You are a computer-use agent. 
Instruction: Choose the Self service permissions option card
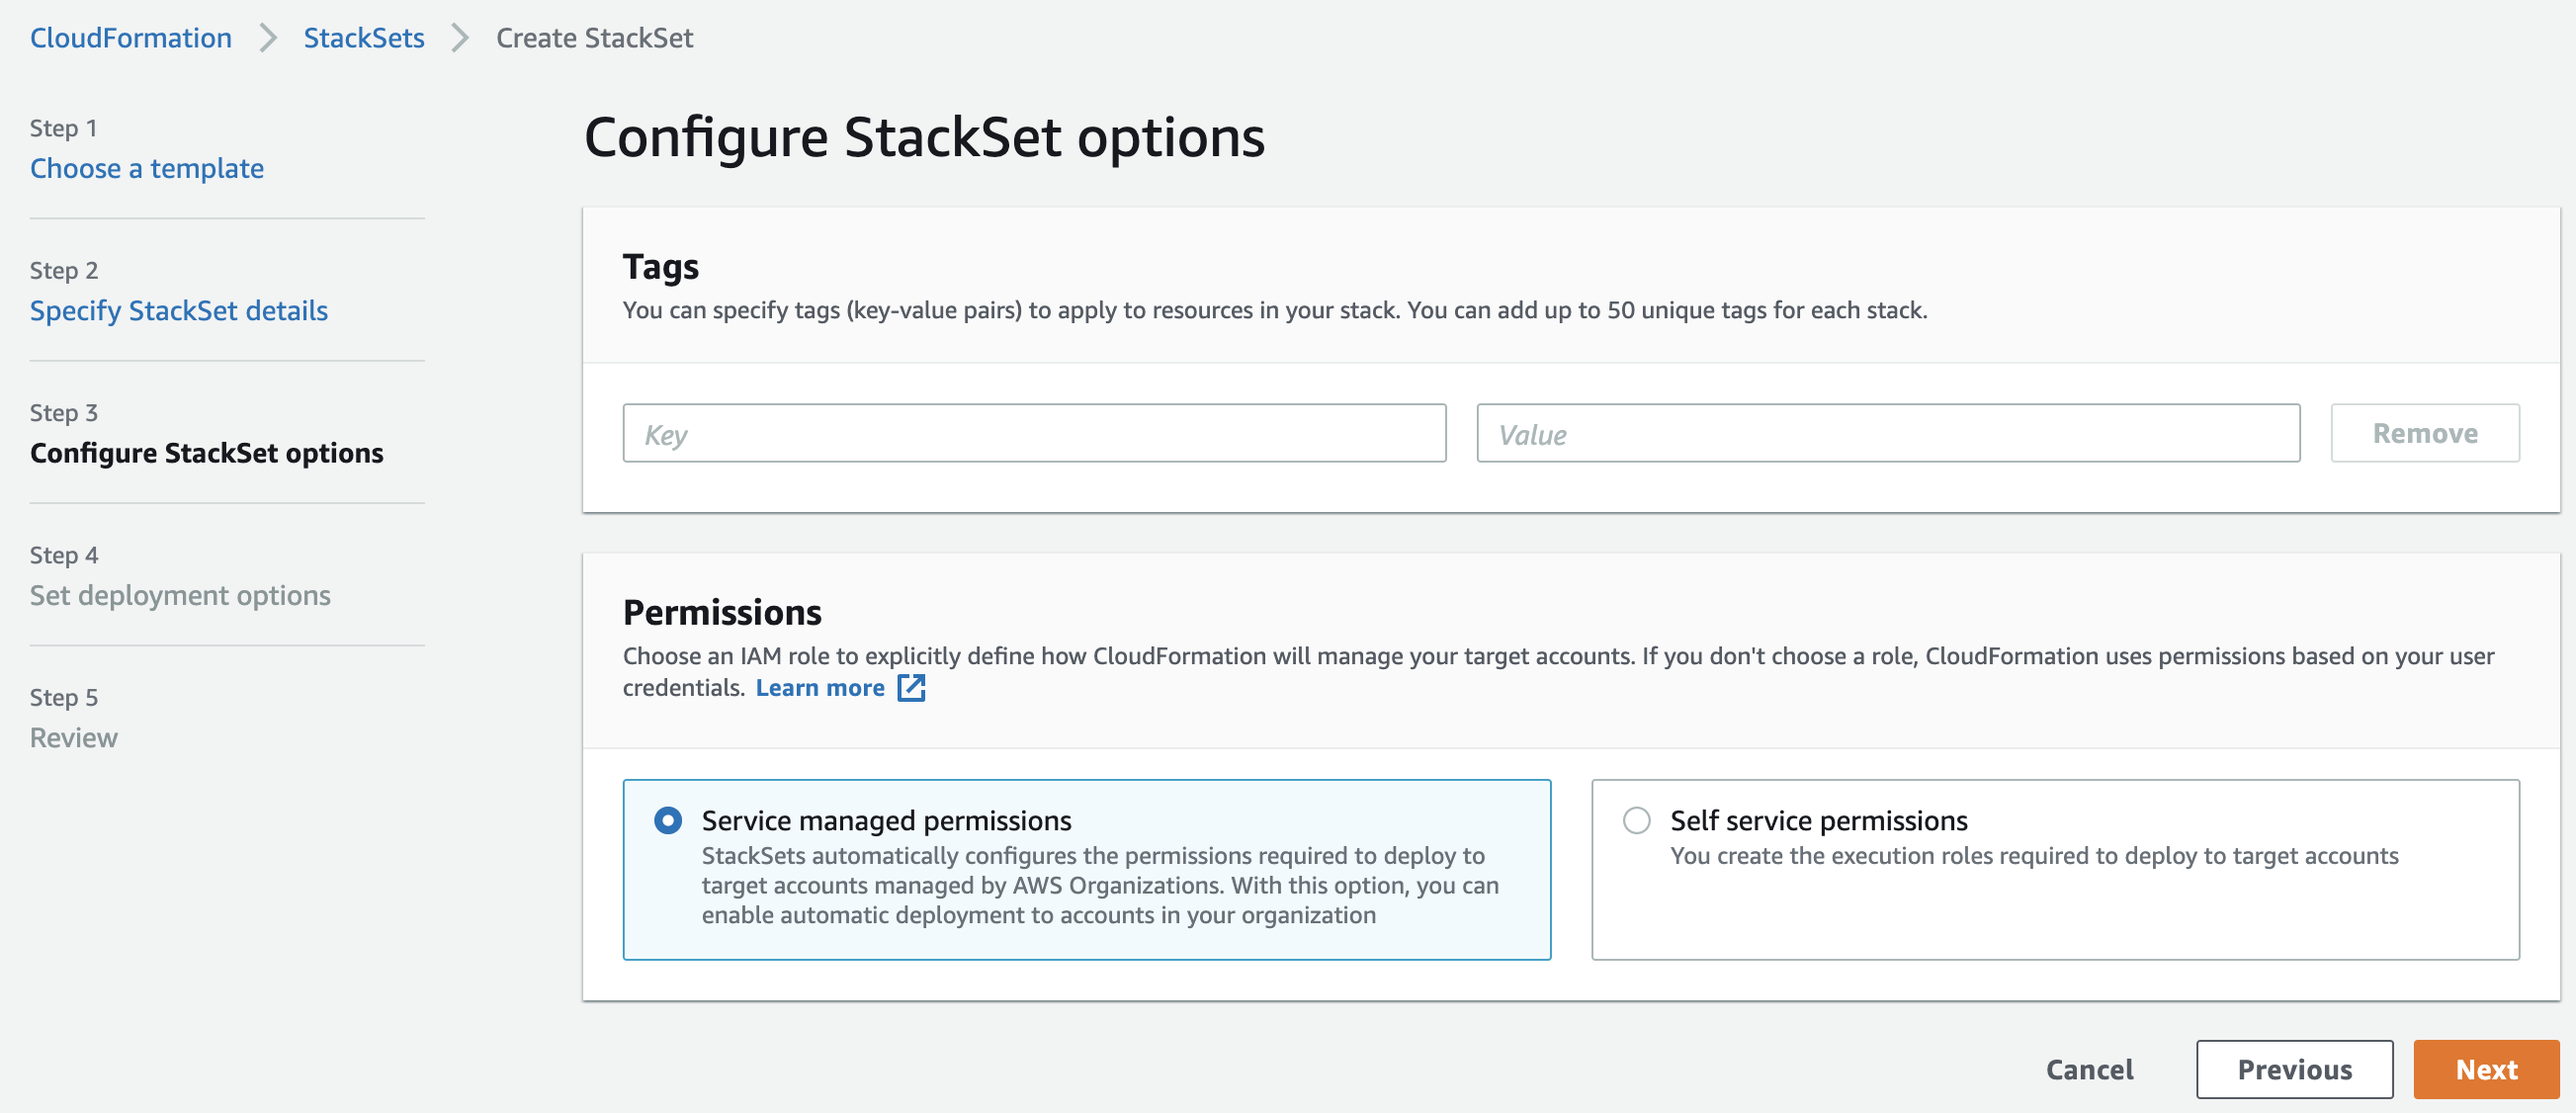pos(2055,869)
